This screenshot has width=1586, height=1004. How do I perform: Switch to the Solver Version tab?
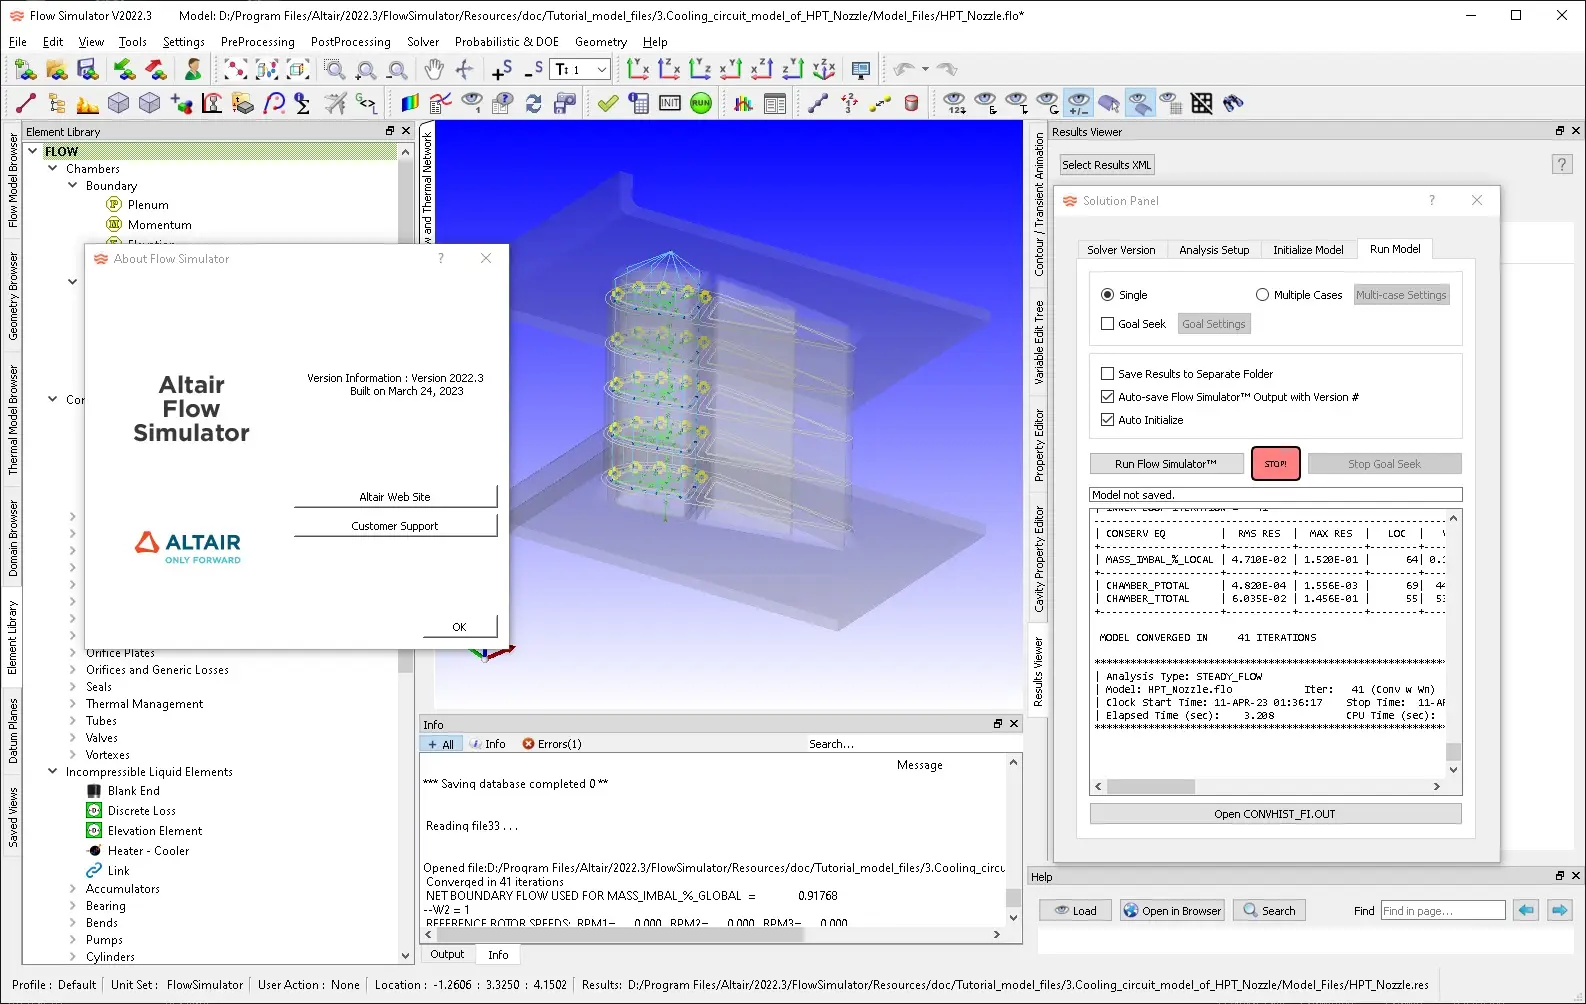pyautogui.click(x=1121, y=250)
